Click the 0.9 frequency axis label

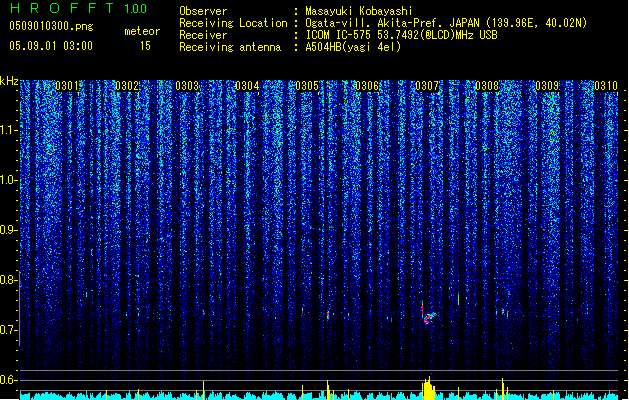coord(9,230)
